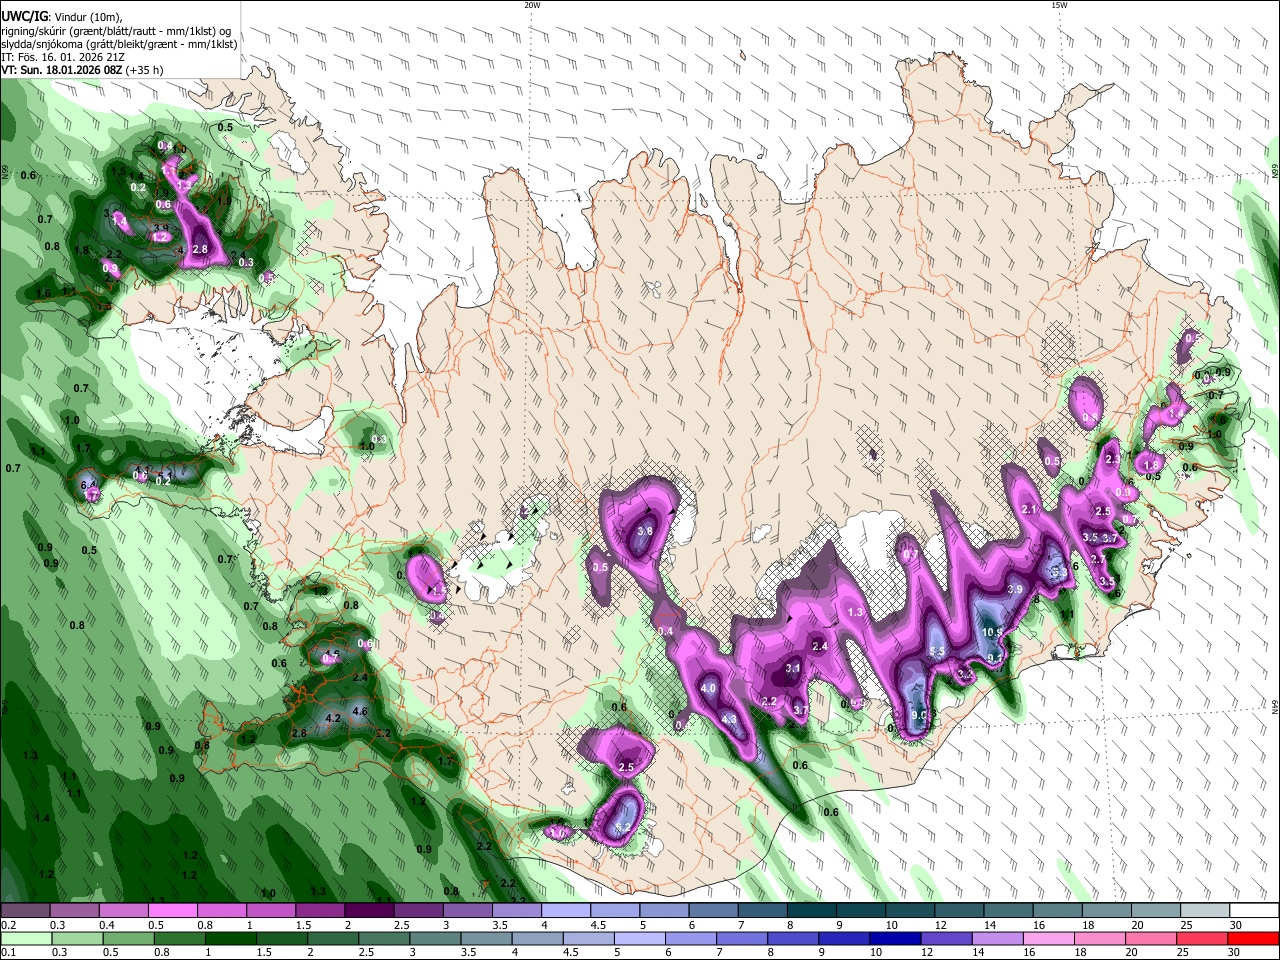This screenshot has height=960, width=1280.
Task: Click the "10.5" precipitation value on the map
Action: (992, 632)
